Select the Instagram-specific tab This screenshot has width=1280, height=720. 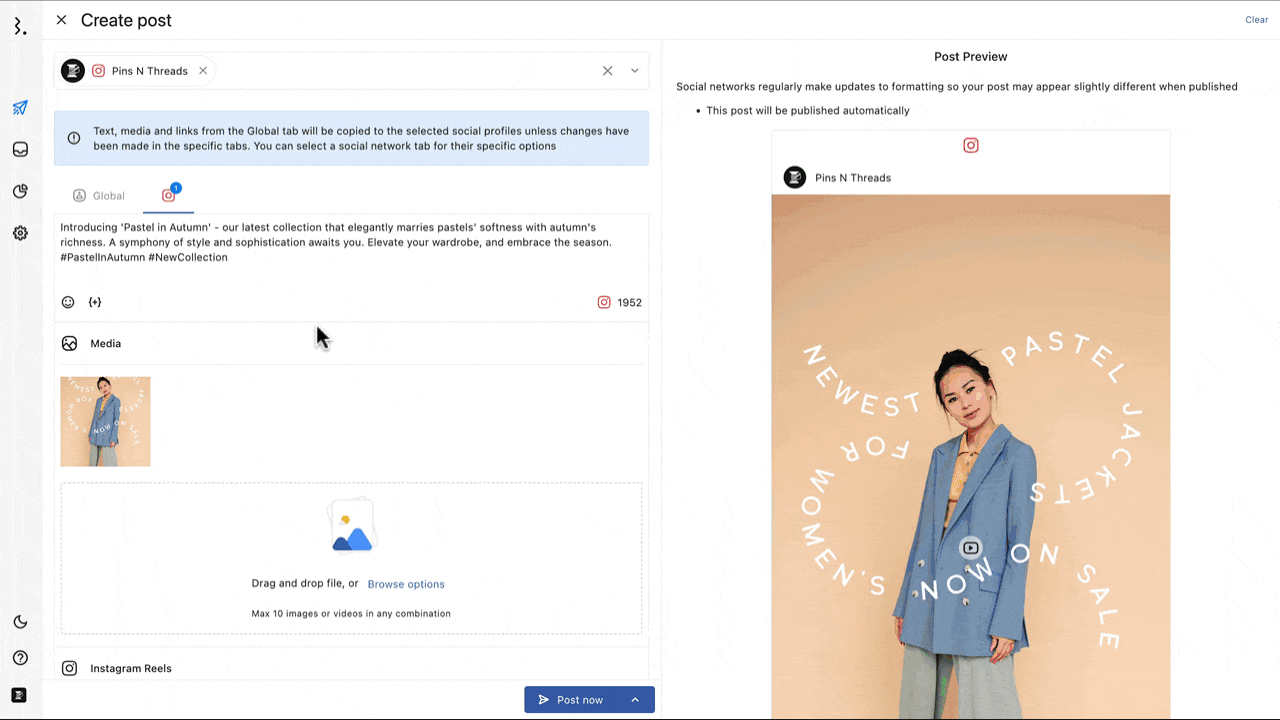(x=168, y=195)
